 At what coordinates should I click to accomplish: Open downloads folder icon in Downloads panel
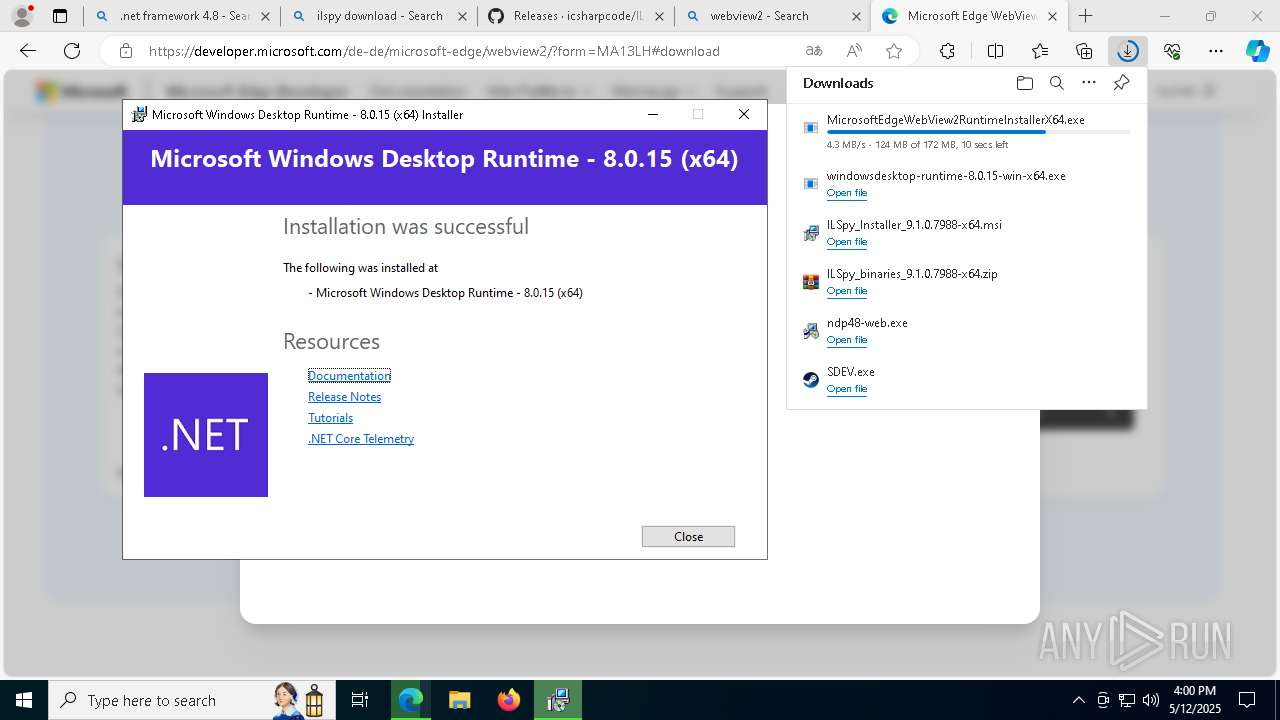1024,83
